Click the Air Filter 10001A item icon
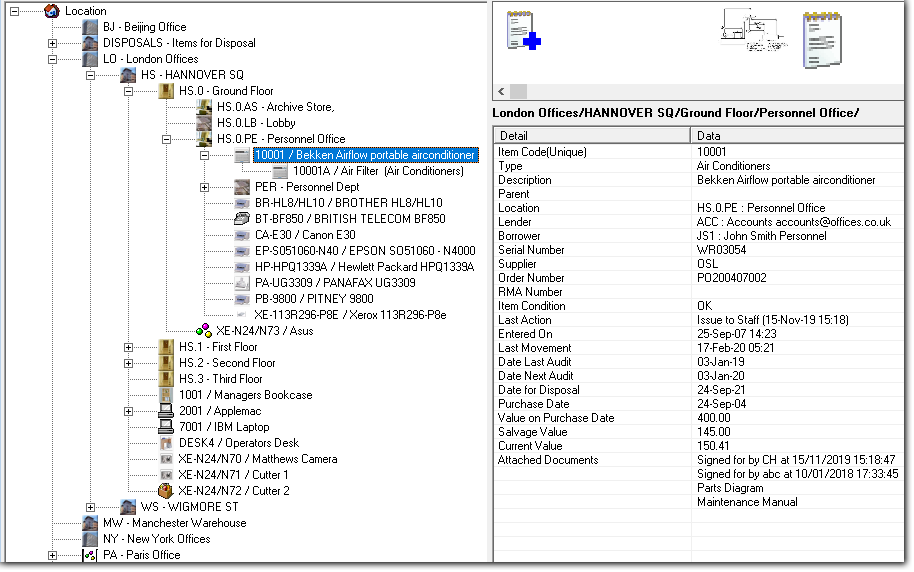The width and height of the screenshot is (914, 572). coord(280,171)
